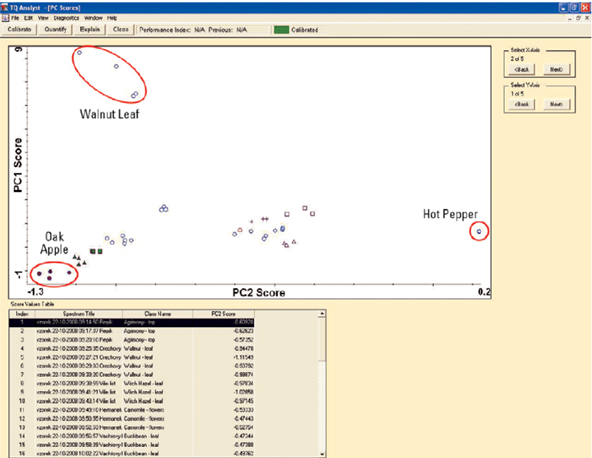Click the Class Name column header
The width and height of the screenshot is (592, 458).
157,314
